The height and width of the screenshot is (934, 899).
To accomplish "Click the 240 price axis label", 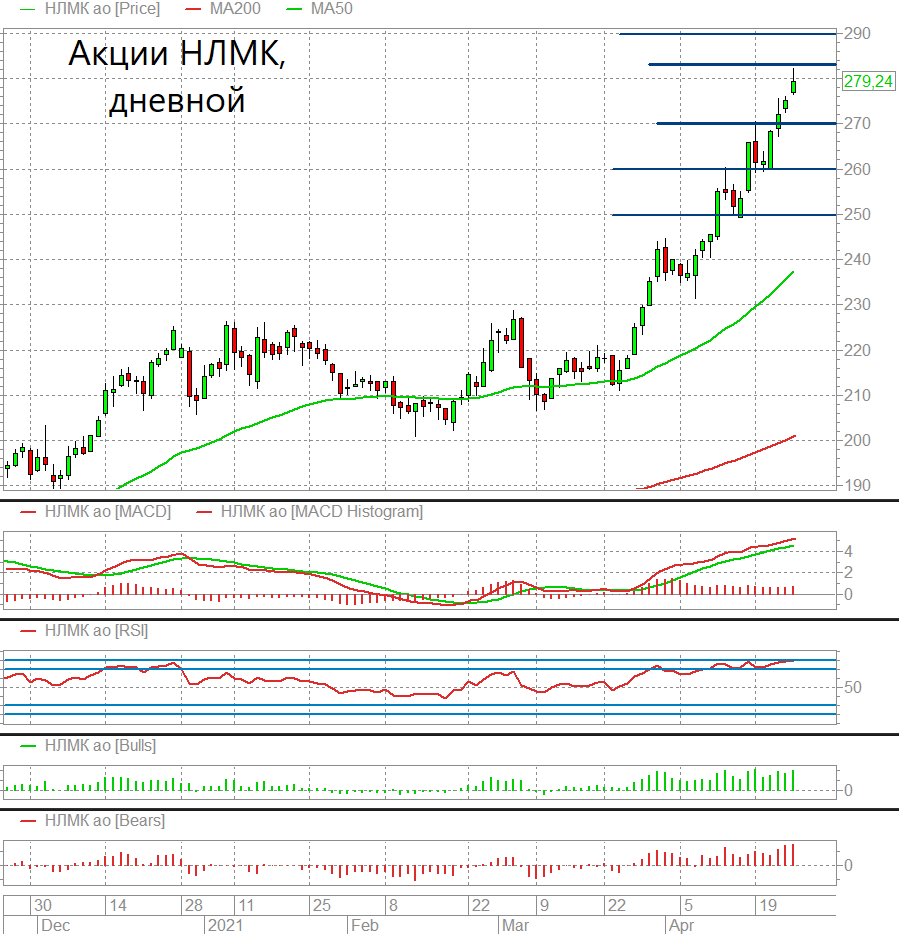I will point(857,259).
